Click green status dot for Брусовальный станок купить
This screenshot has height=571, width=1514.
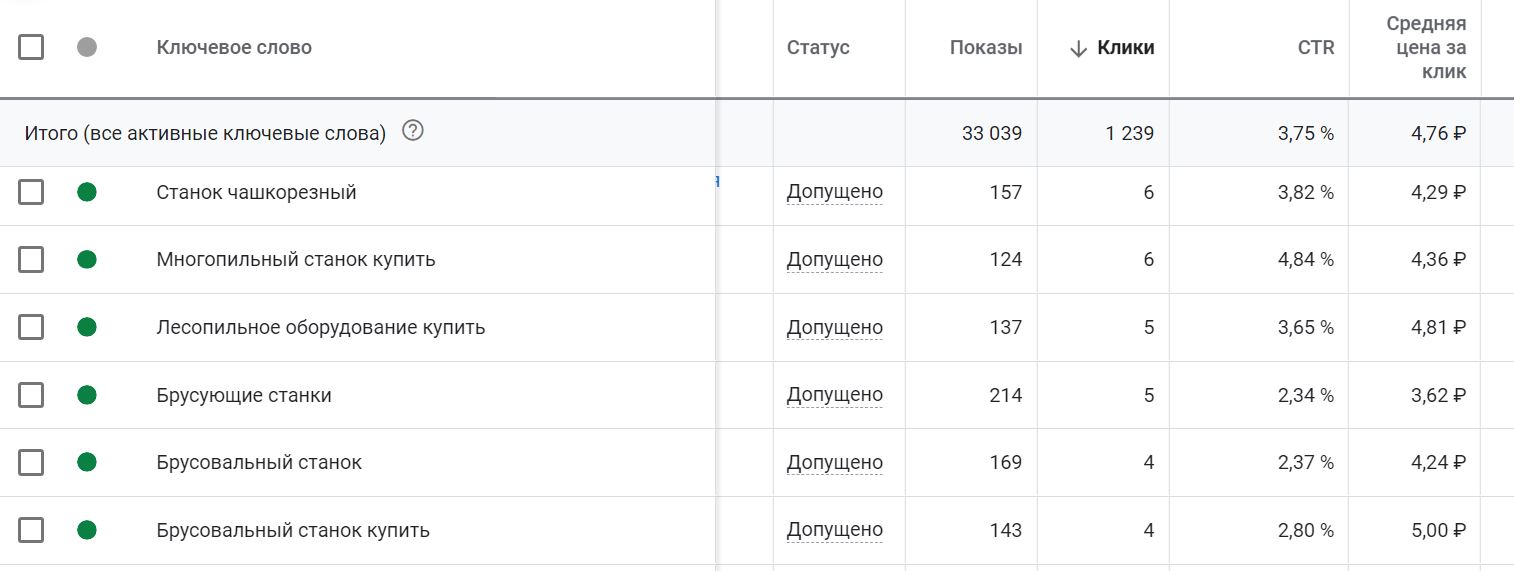click(87, 530)
